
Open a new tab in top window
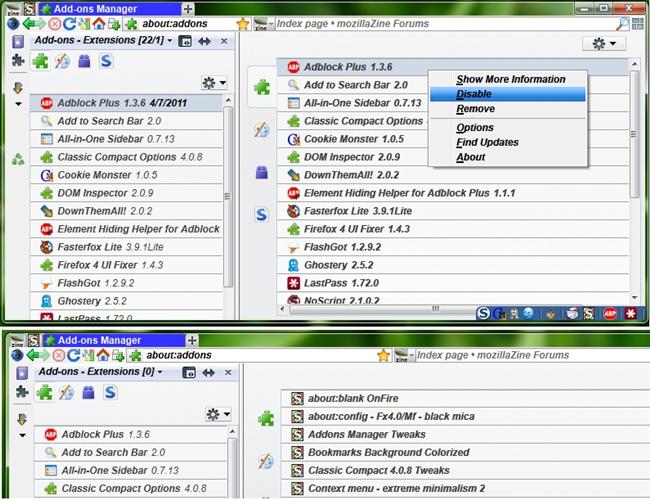pos(188,9)
